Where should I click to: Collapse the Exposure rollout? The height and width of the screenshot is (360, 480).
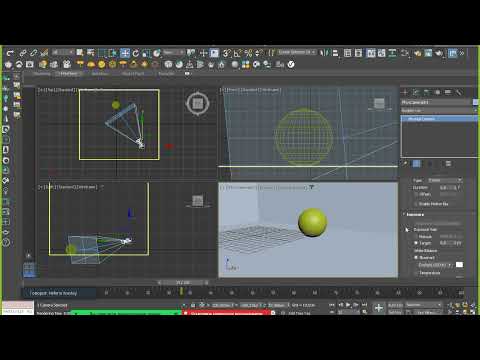(x=415, y=214)
